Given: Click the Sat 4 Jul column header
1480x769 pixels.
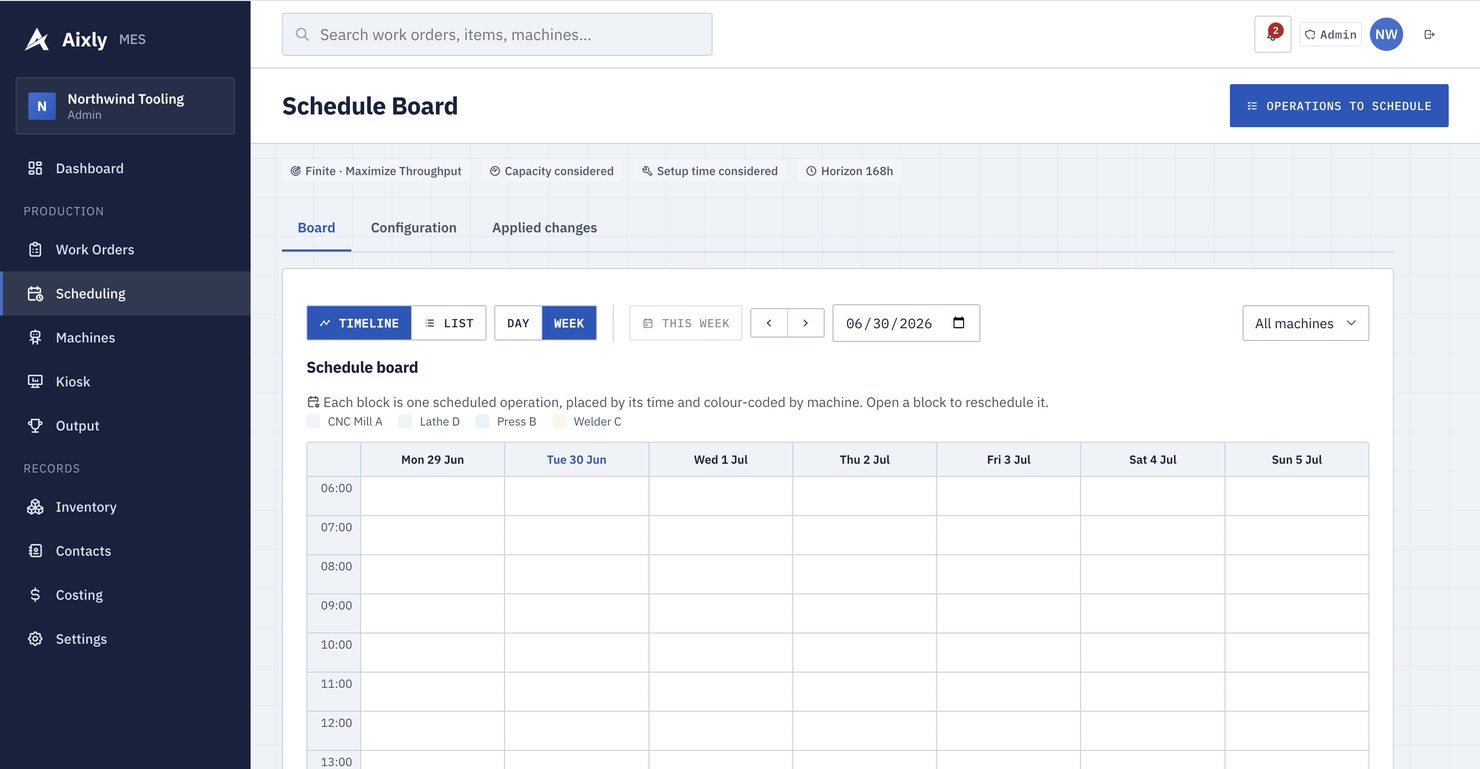Looking at the screenshot, I should point(1153,460).
